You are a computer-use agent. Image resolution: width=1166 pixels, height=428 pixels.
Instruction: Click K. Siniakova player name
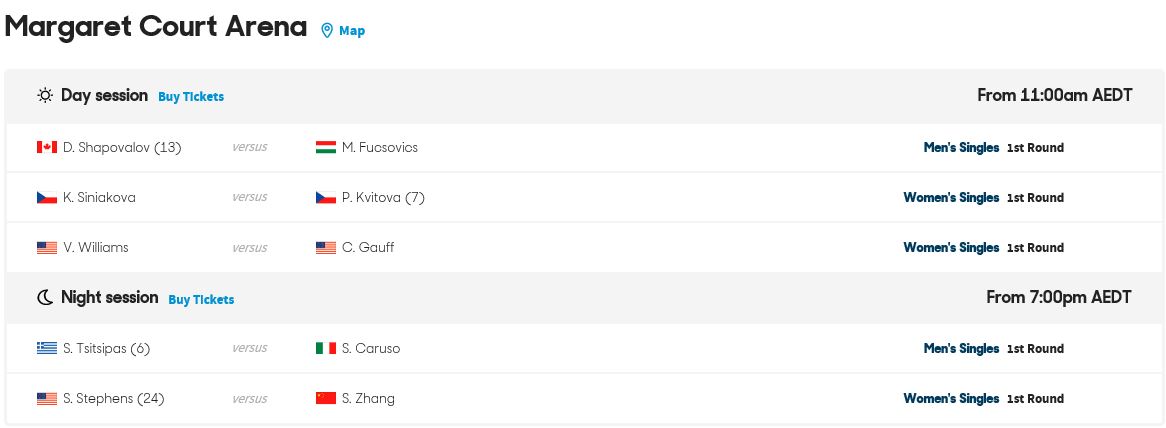(100, 198)
